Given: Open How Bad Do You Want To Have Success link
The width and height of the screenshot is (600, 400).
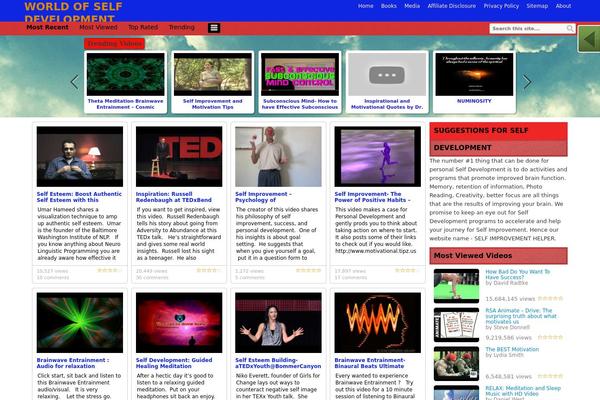Looking at the screenshot, I should [518, 274].
